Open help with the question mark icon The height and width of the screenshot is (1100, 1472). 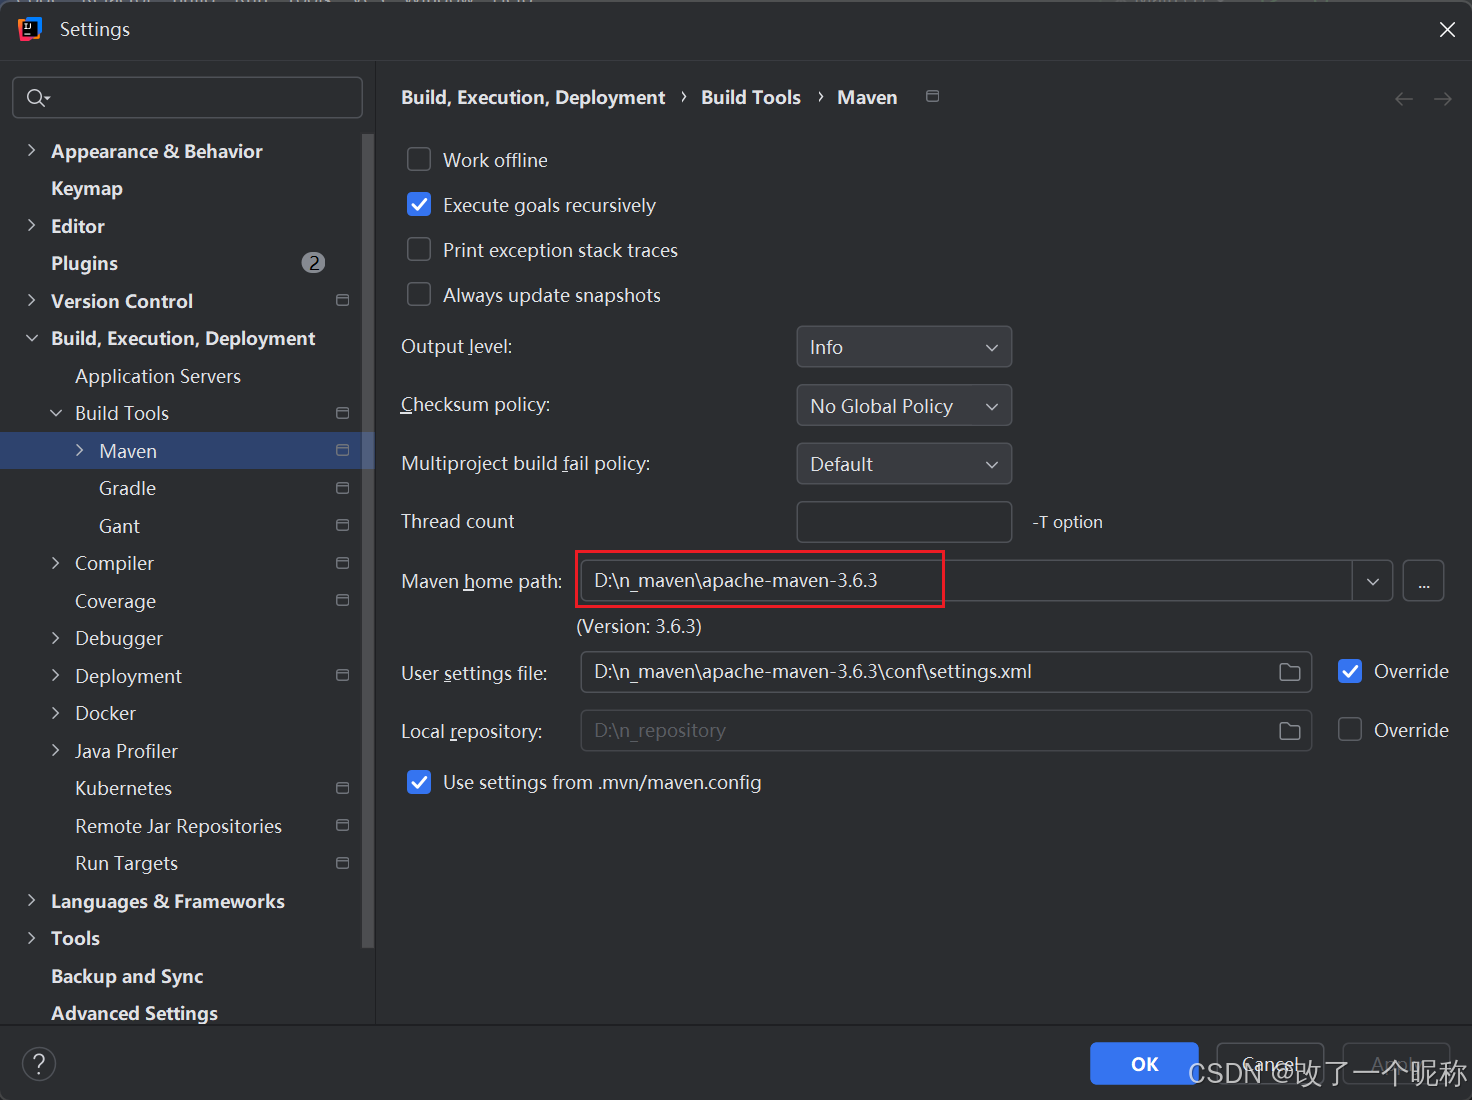pyautogui.click(x=39, y=1064)
